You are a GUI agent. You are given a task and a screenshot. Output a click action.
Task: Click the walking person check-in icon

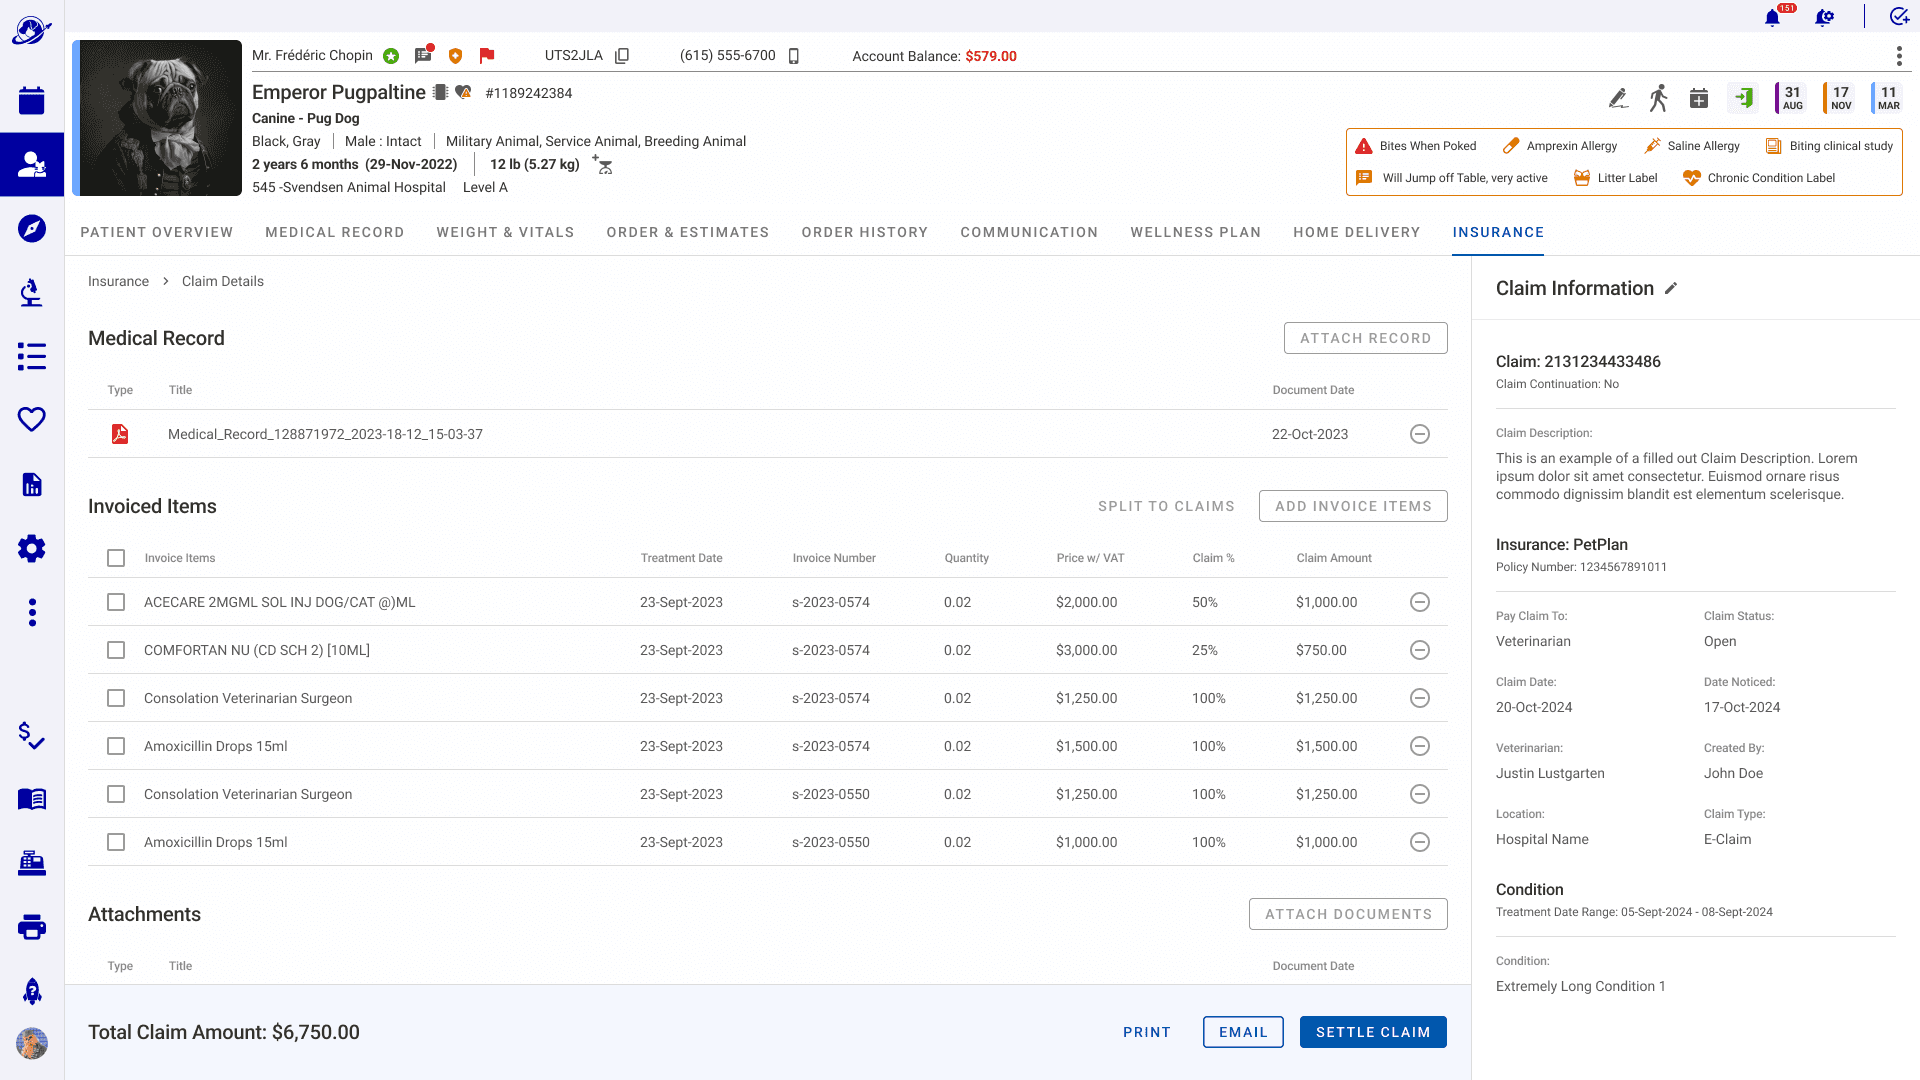click(1658, 98)
